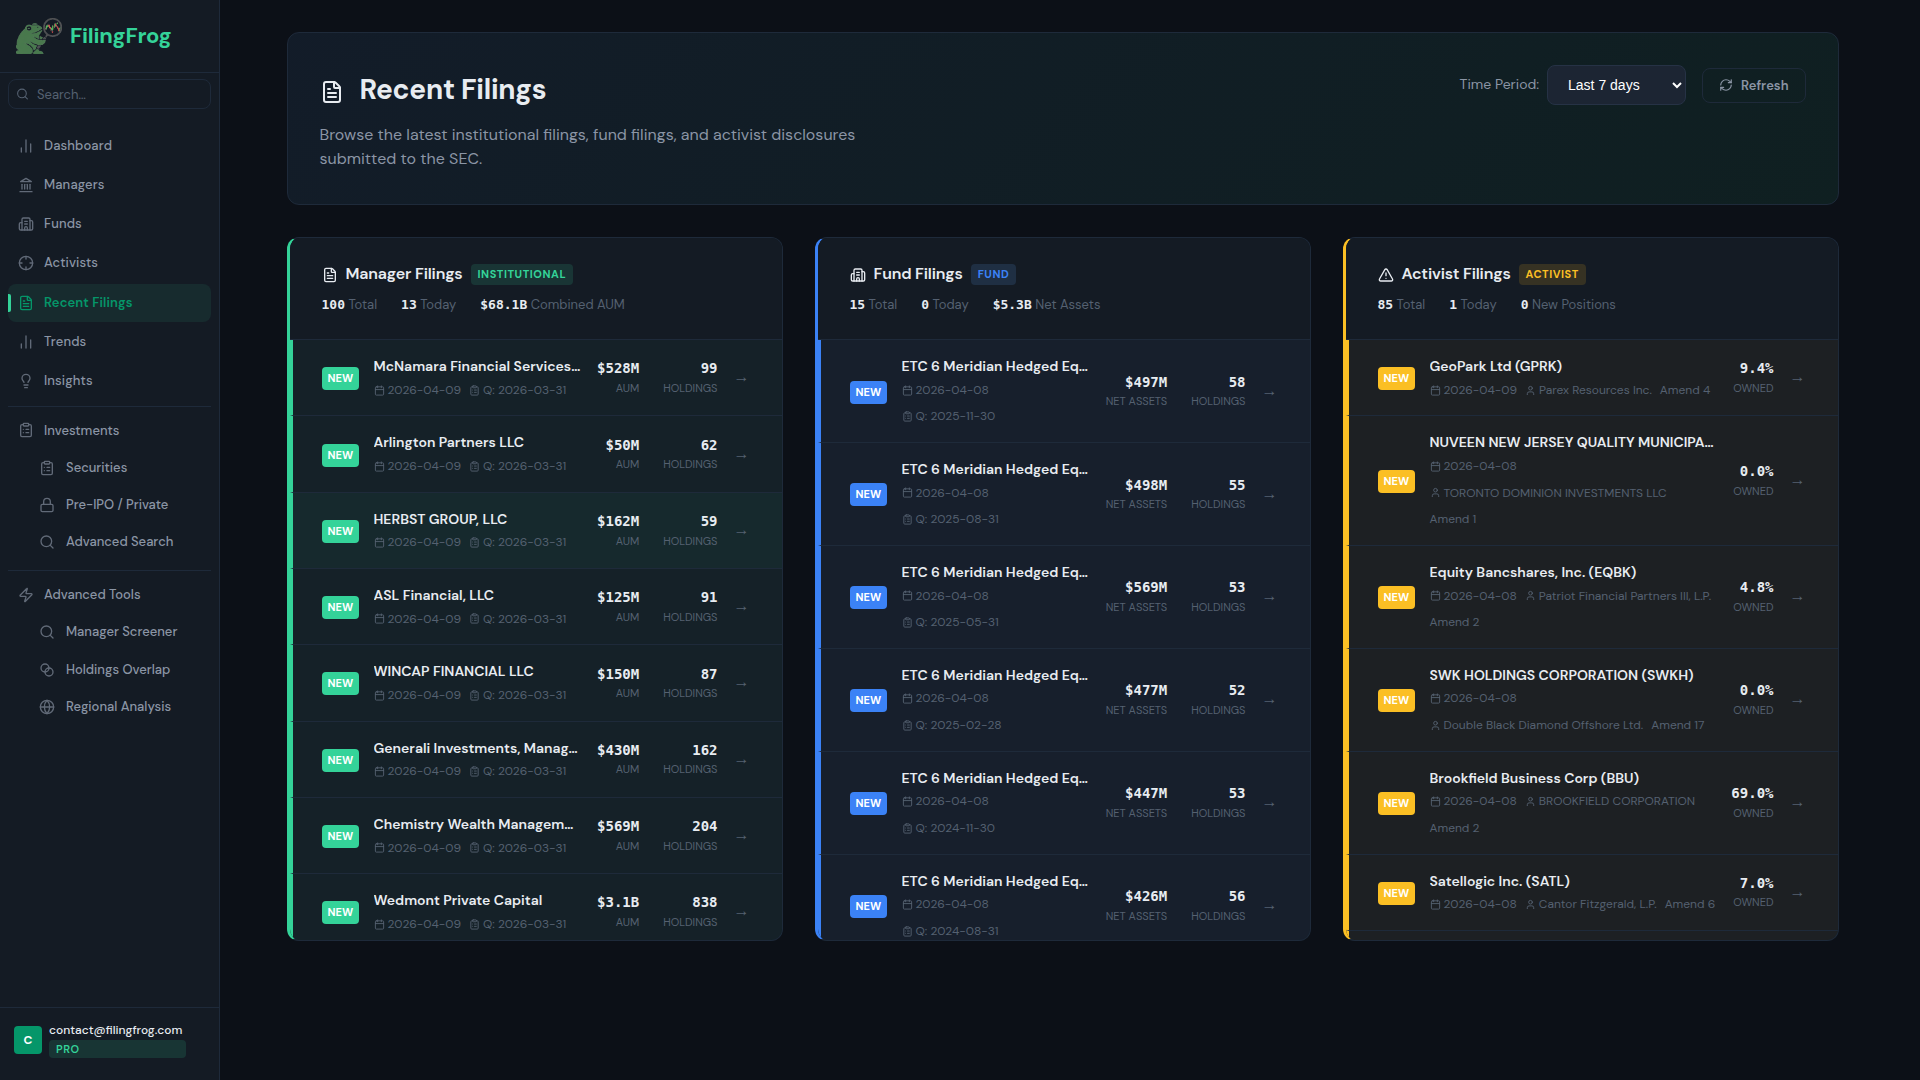Select Trends in the sidebar menu
The width and height of the screenshot is (1920, 1080).
26,341
